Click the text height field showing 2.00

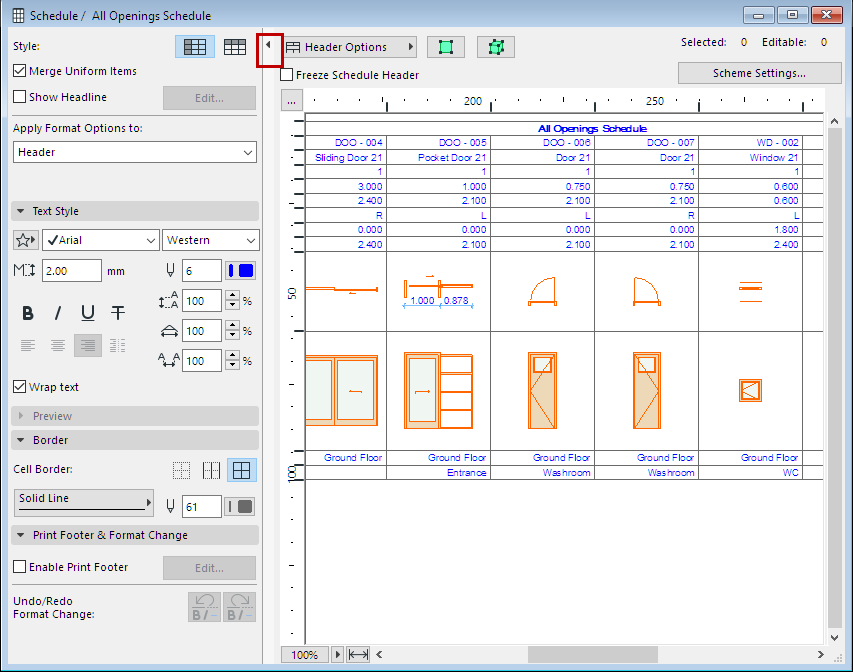[71, 270]
